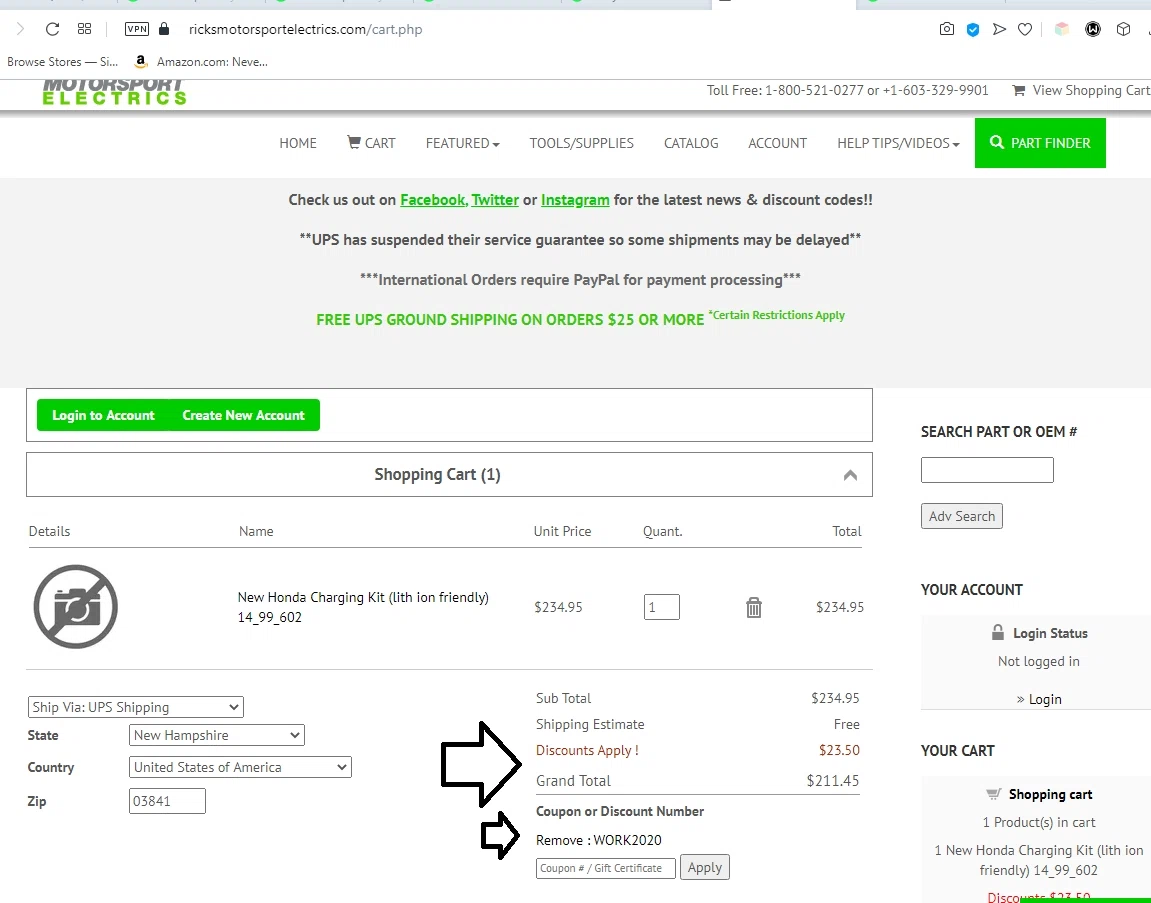Click the Login to Account button
The height and width of the screenshot is (903, 1151).
(x=104, y=416)
